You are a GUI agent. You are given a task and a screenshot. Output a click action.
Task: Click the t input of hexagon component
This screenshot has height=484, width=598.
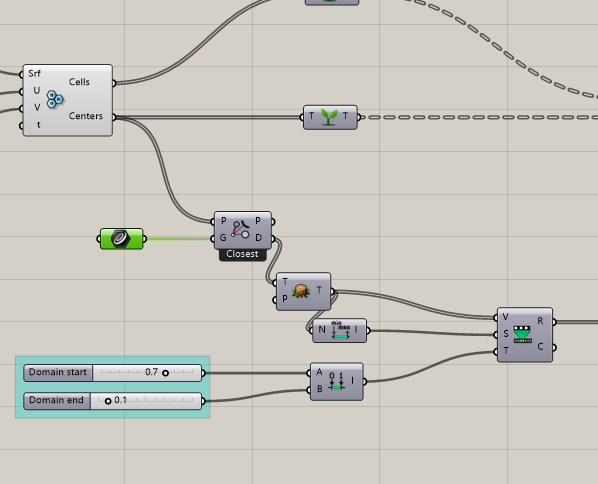39,125
